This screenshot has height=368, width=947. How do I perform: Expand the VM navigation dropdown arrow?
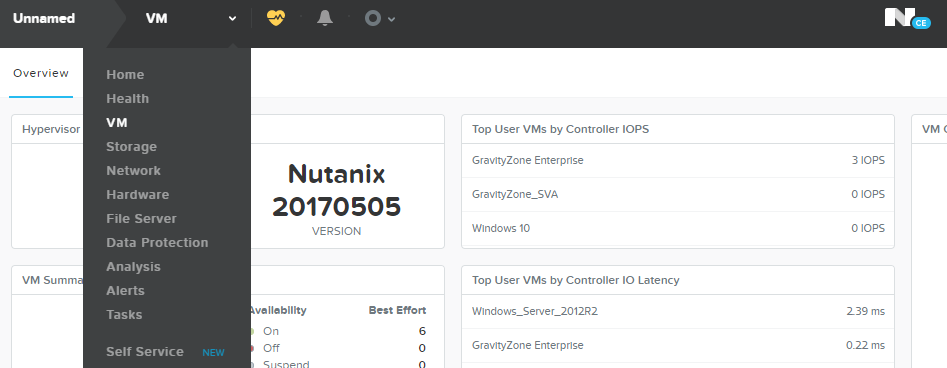pyautogui.click(x=233, y=19)
